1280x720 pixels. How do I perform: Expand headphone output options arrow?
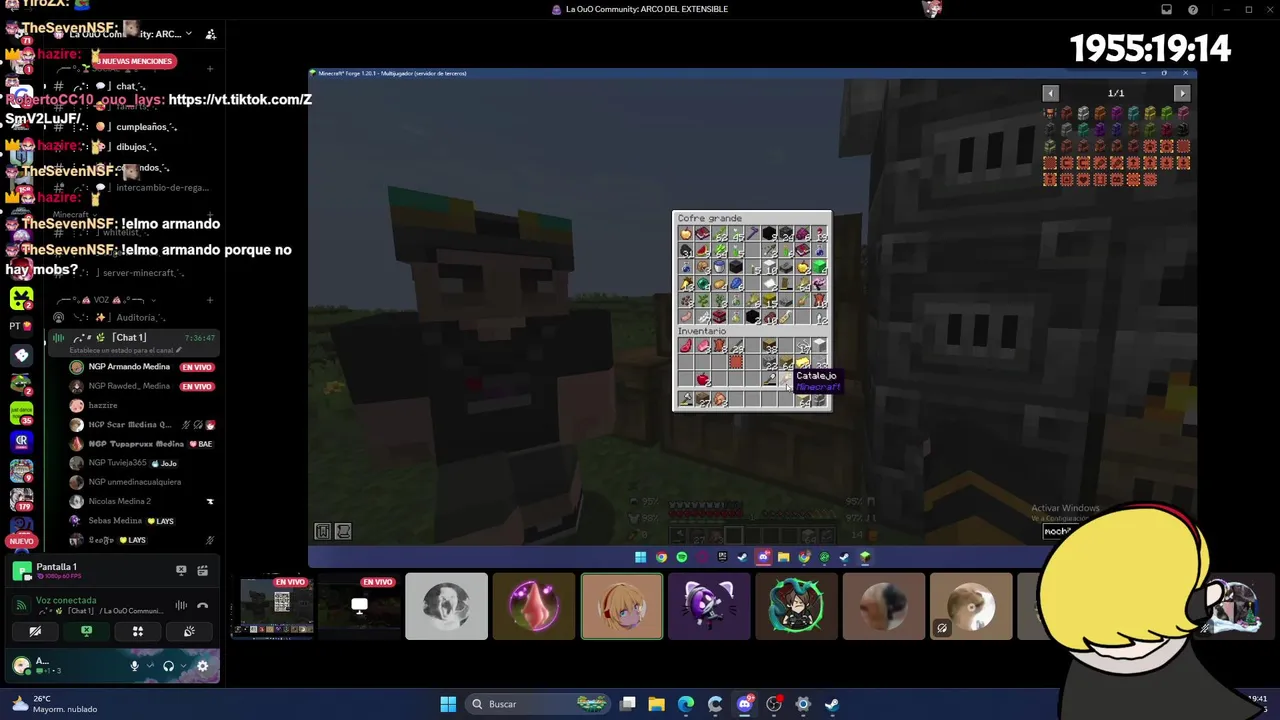[181, 666]
